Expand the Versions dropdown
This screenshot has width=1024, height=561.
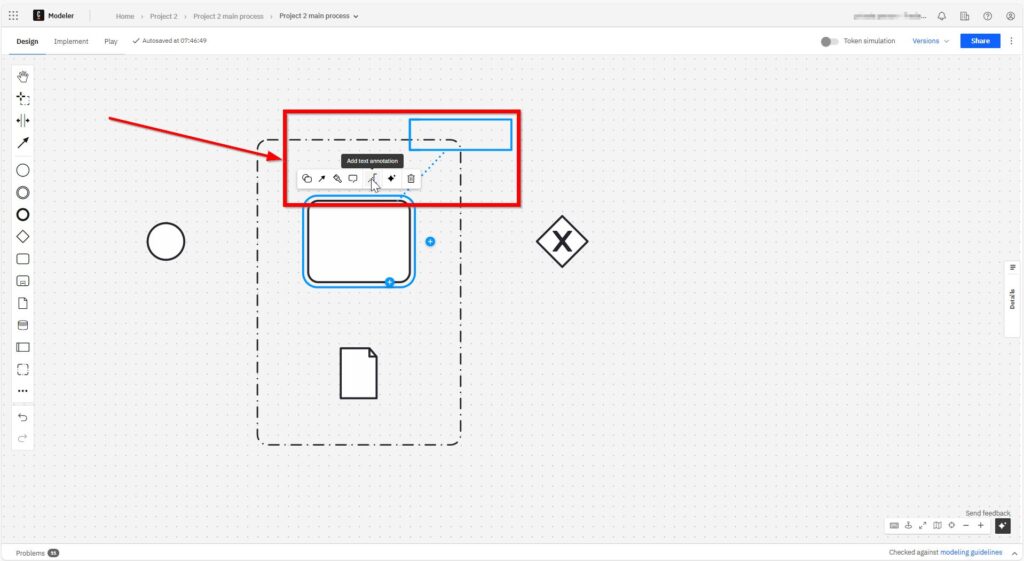(930, 41)
